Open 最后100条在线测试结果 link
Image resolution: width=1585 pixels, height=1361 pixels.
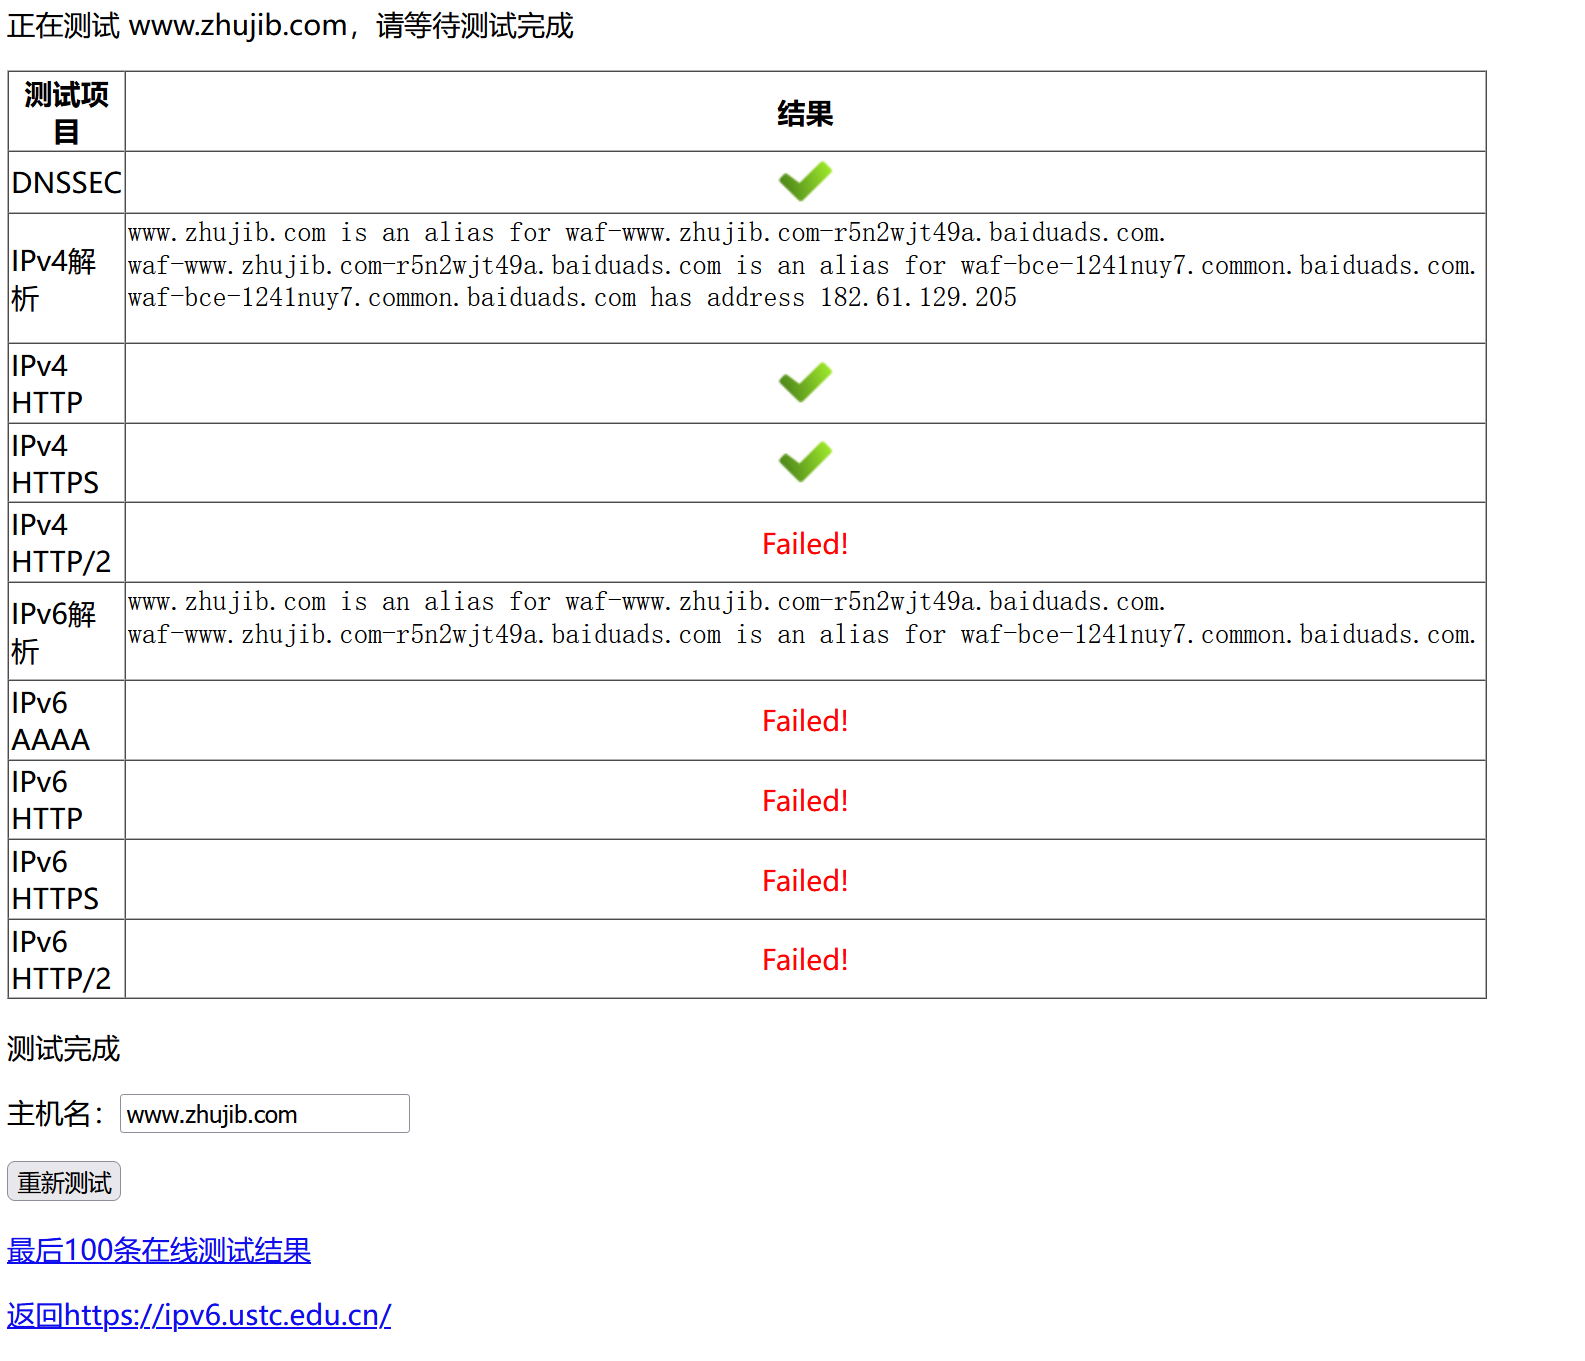(x=159, y=1250)
